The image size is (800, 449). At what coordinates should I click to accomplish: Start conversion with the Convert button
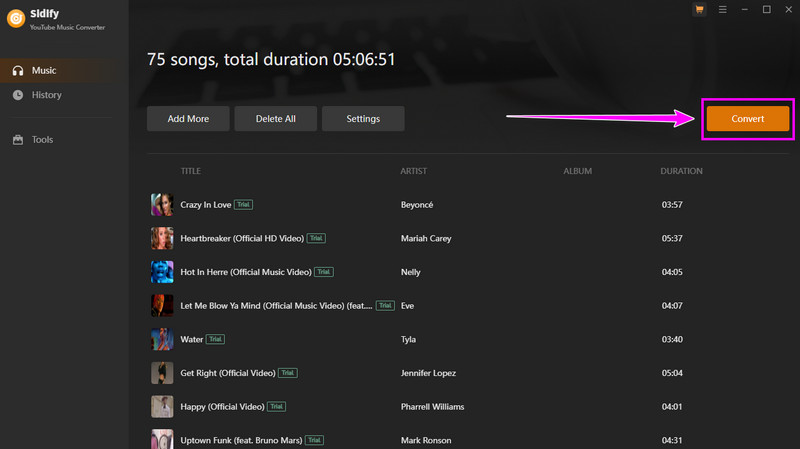748,118
